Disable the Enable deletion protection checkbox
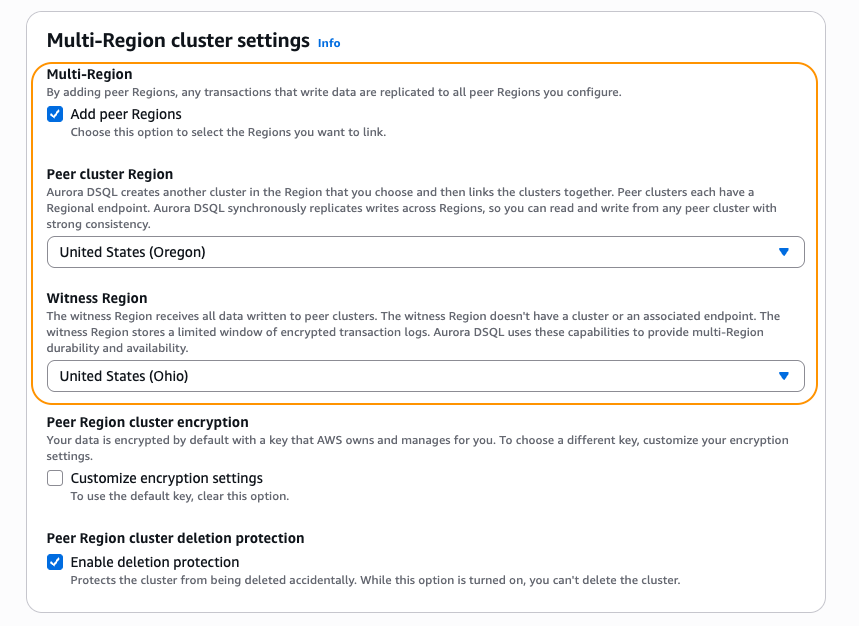 click(55, 562)
